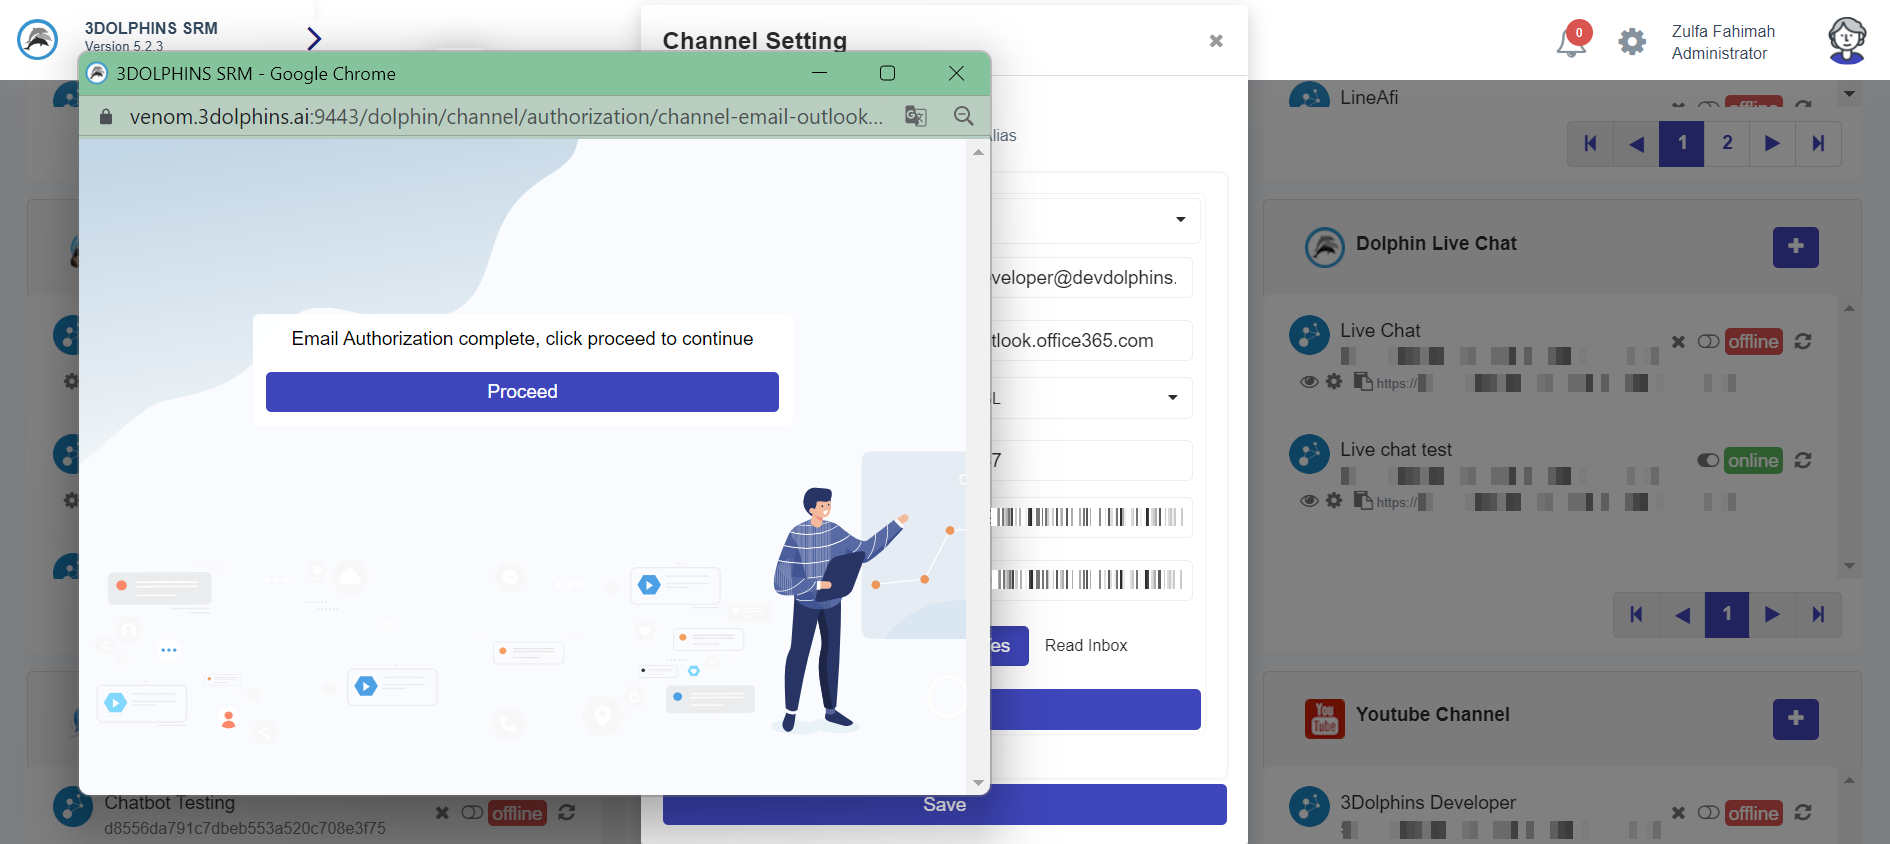
Task: Open the settings gear in header
Action: pyautogui.click(x=1632, y=42)
